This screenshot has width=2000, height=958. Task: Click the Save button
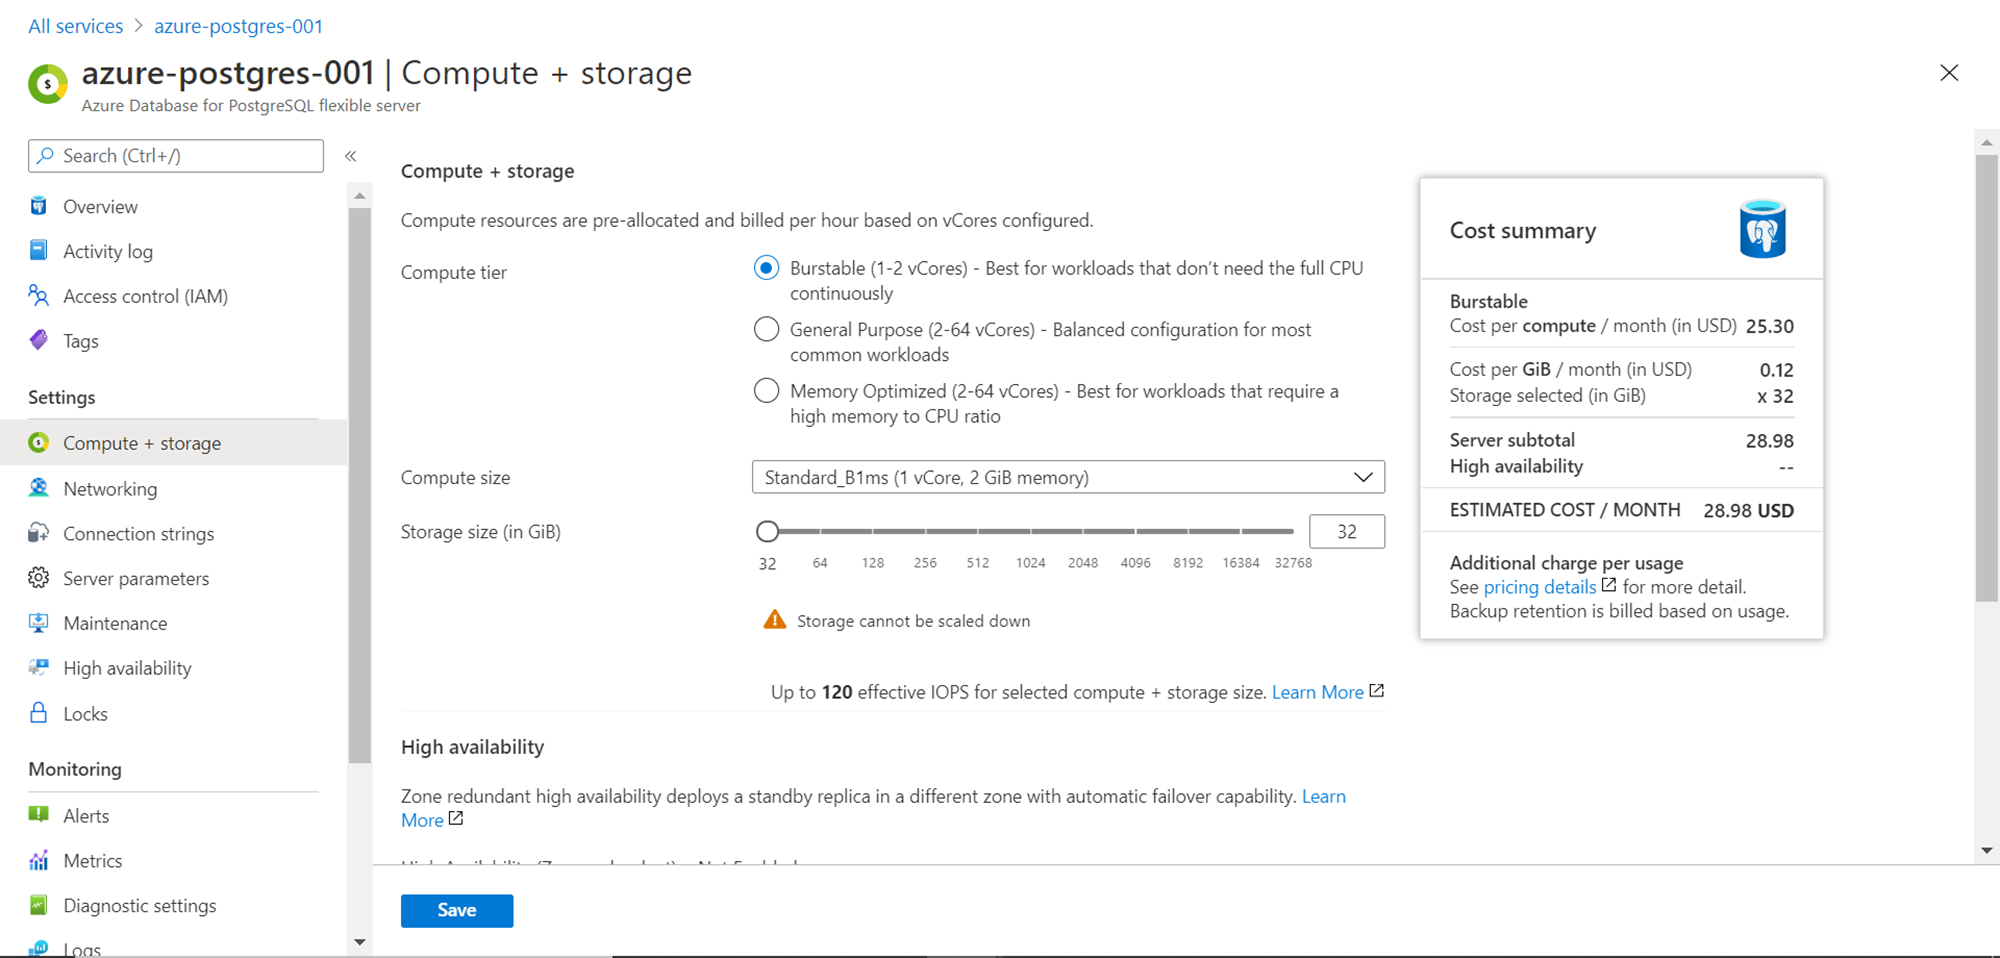coord(457,910)
